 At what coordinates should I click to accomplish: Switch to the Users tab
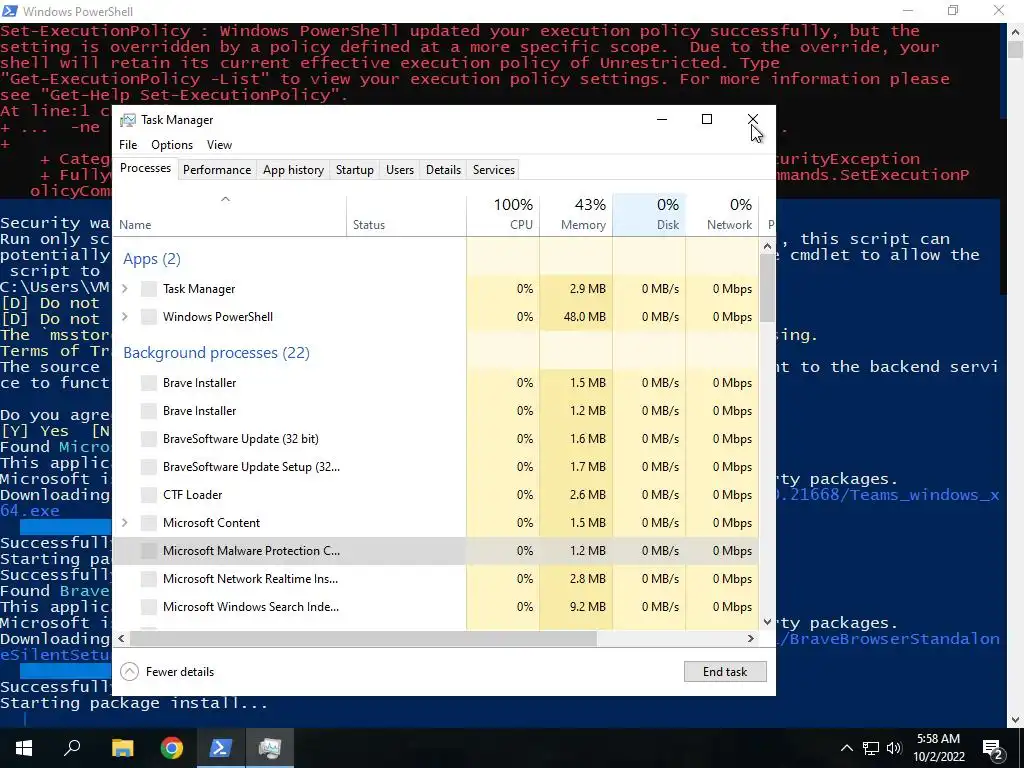400,170
